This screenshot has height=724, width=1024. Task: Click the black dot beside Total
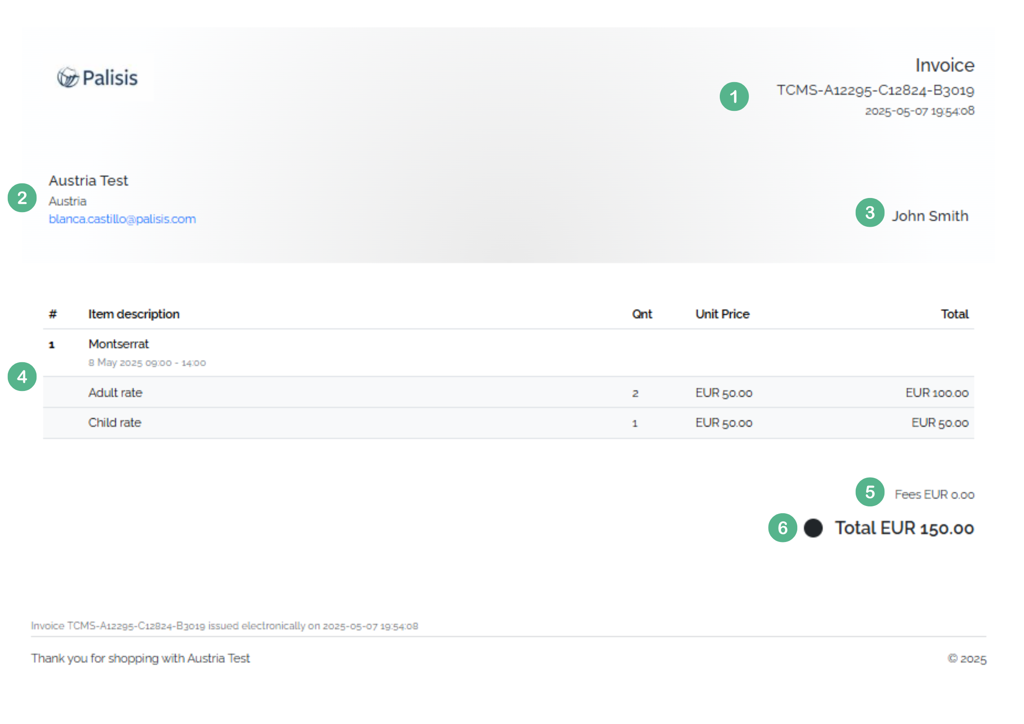pos(813,528)
